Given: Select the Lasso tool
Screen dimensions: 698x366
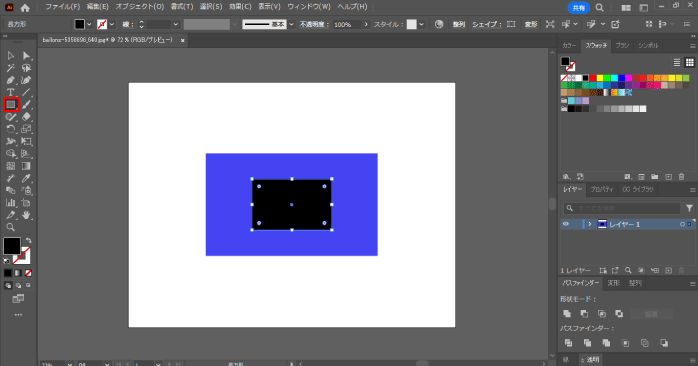Looking at the screenshot, I should coord(26,68).
